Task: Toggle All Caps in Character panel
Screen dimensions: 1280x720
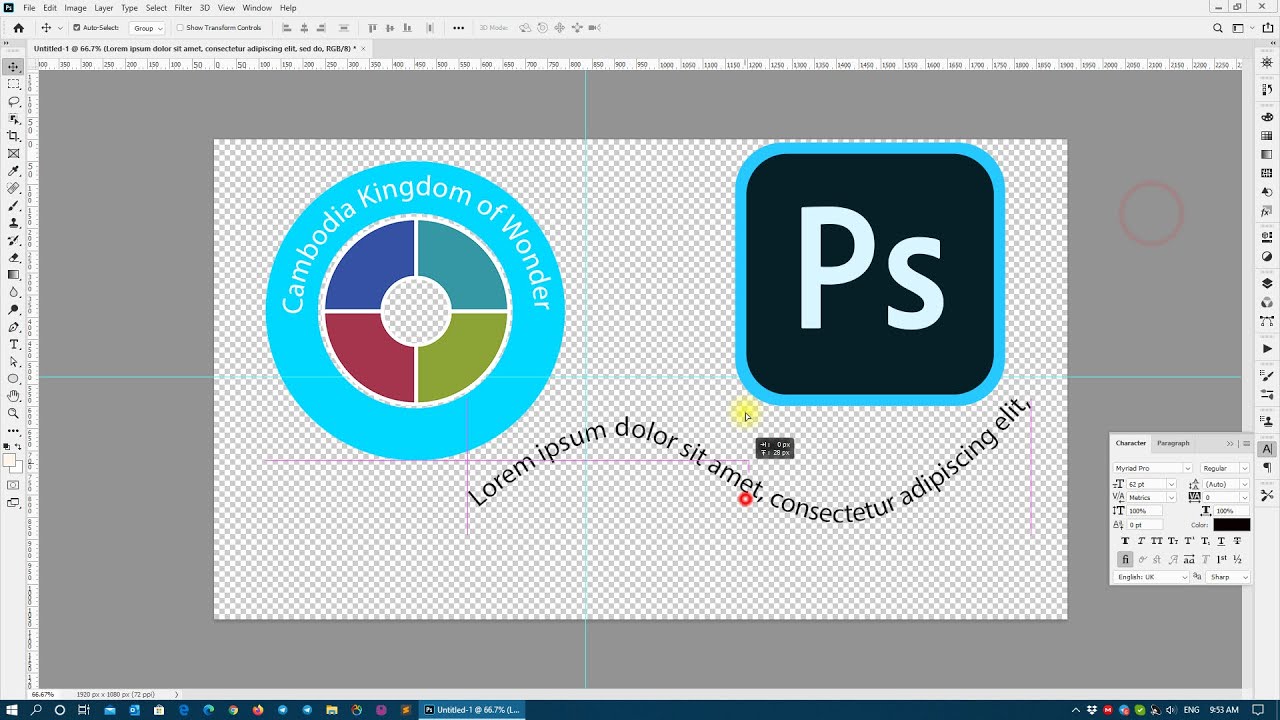Action: [x=1157, y=541]
